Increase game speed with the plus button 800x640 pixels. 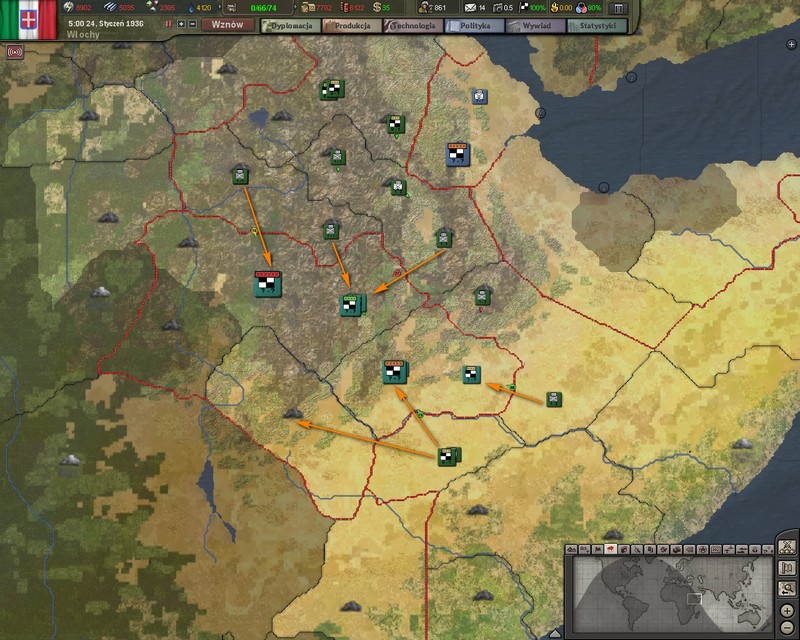[x=181, y=24]
